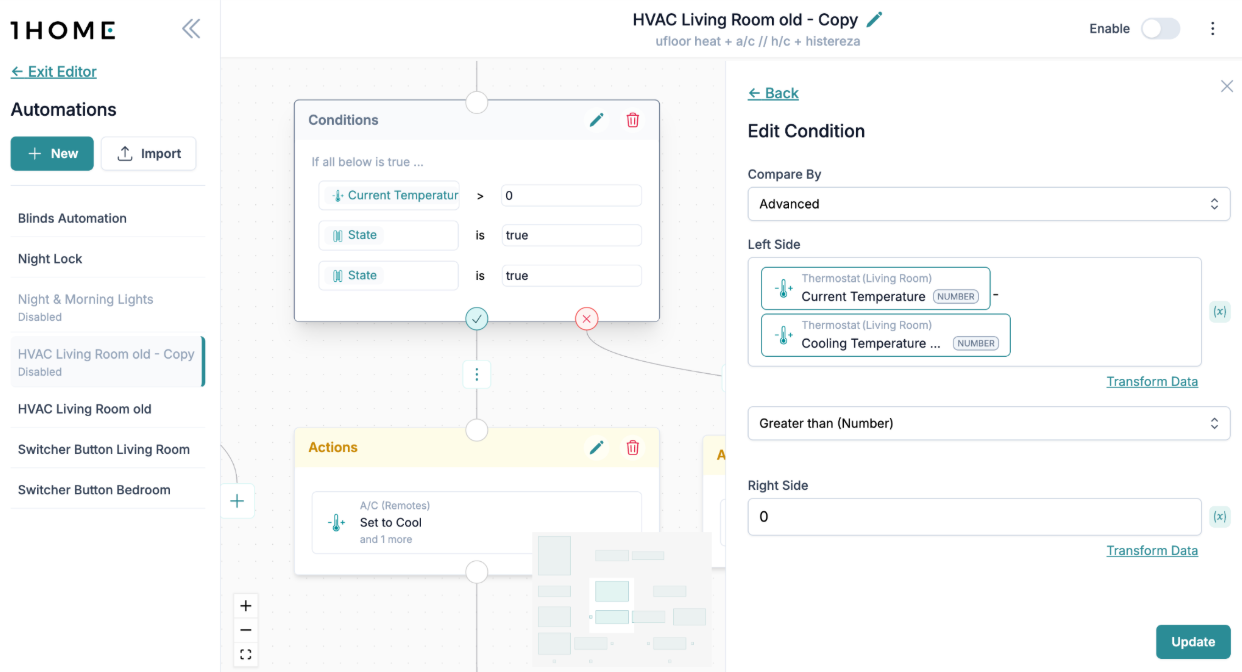Viewport: 1242px width, 672px height.
Task: Delete the Actions block with trash icon
Action: tap(633, 447)
